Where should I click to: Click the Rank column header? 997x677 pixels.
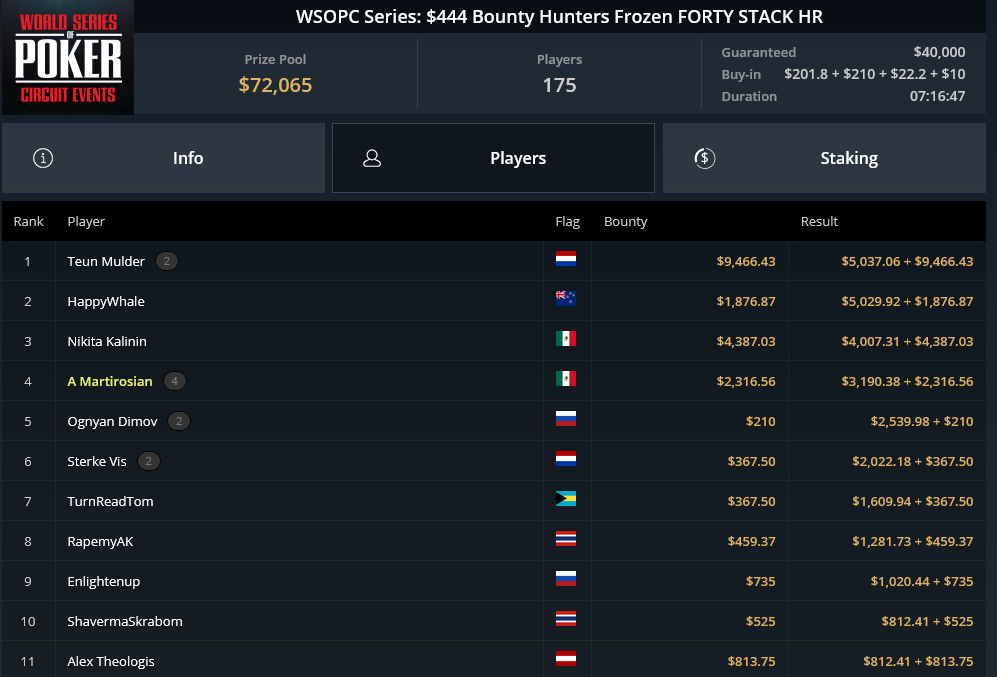pos(29,221)
